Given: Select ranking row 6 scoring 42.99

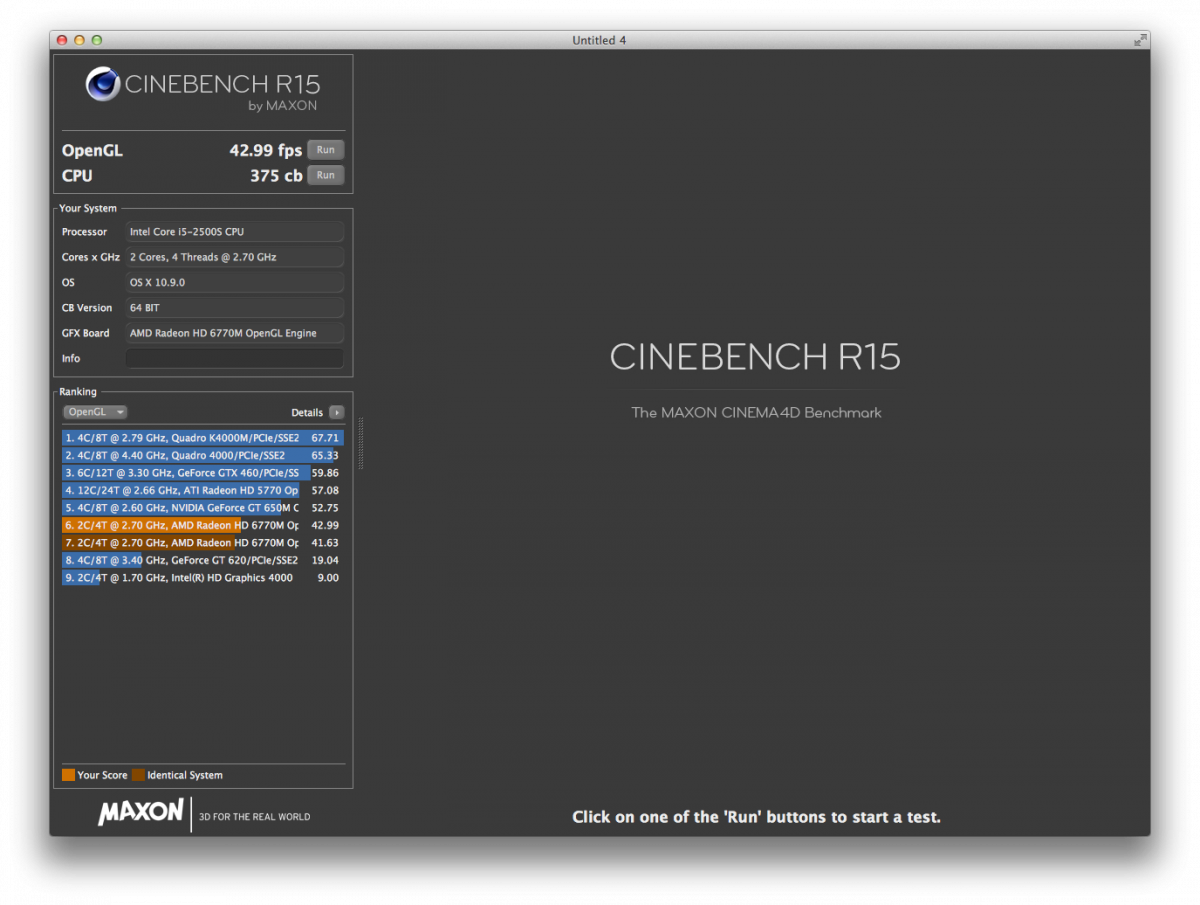Looking at the screenshot, I should coord(202,525).
